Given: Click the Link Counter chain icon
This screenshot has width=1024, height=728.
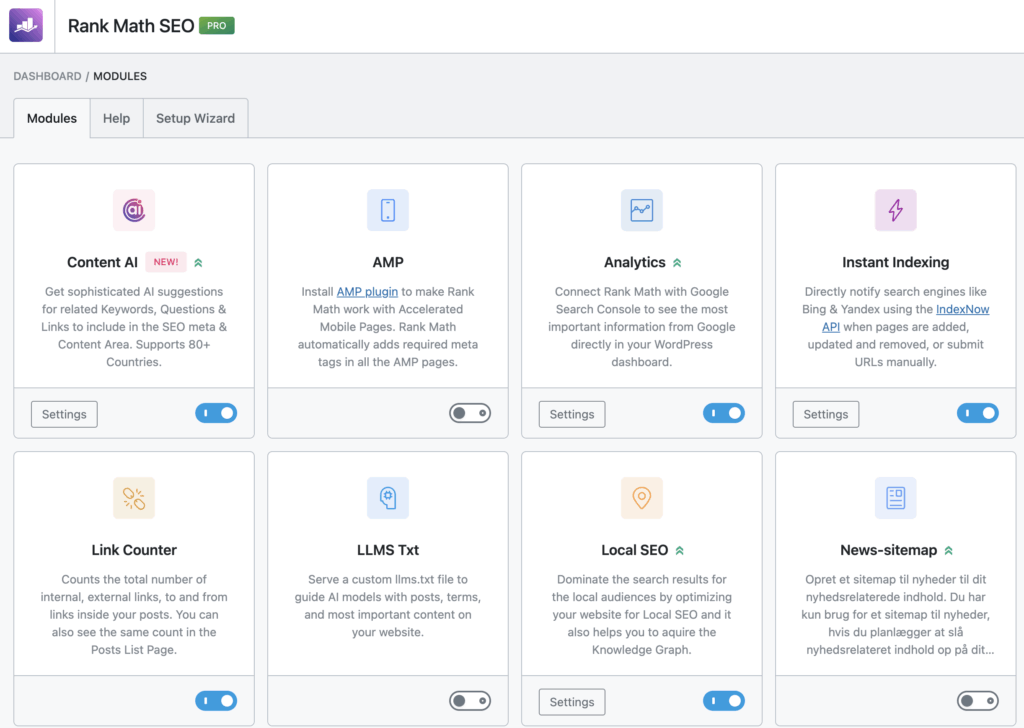Looking at the screenshot, I should pos(134,498).
